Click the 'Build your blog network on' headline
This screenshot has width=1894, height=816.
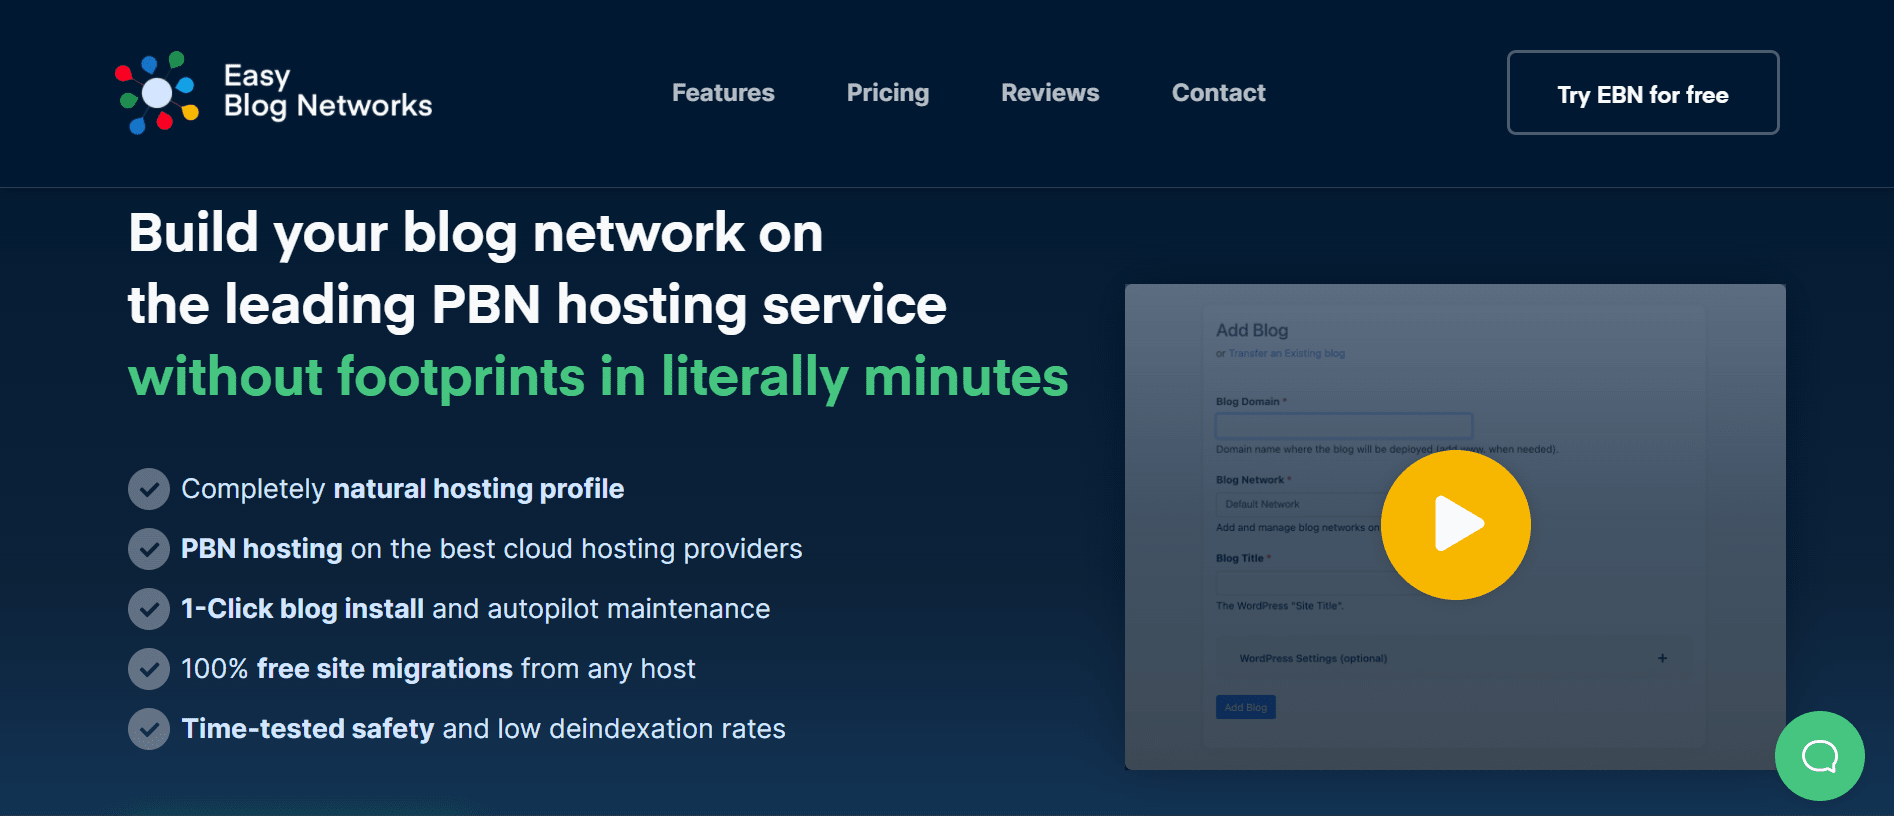point(476,234)
